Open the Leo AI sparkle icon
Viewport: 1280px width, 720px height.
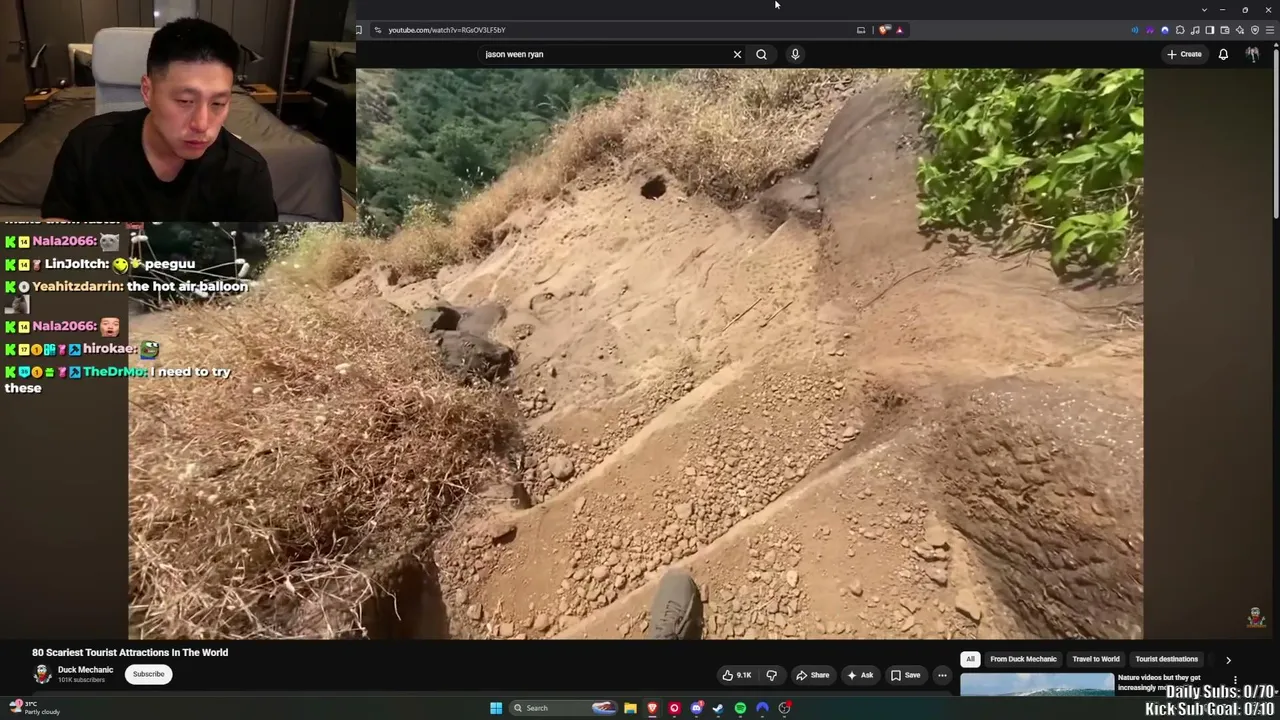coord(1240,30)
